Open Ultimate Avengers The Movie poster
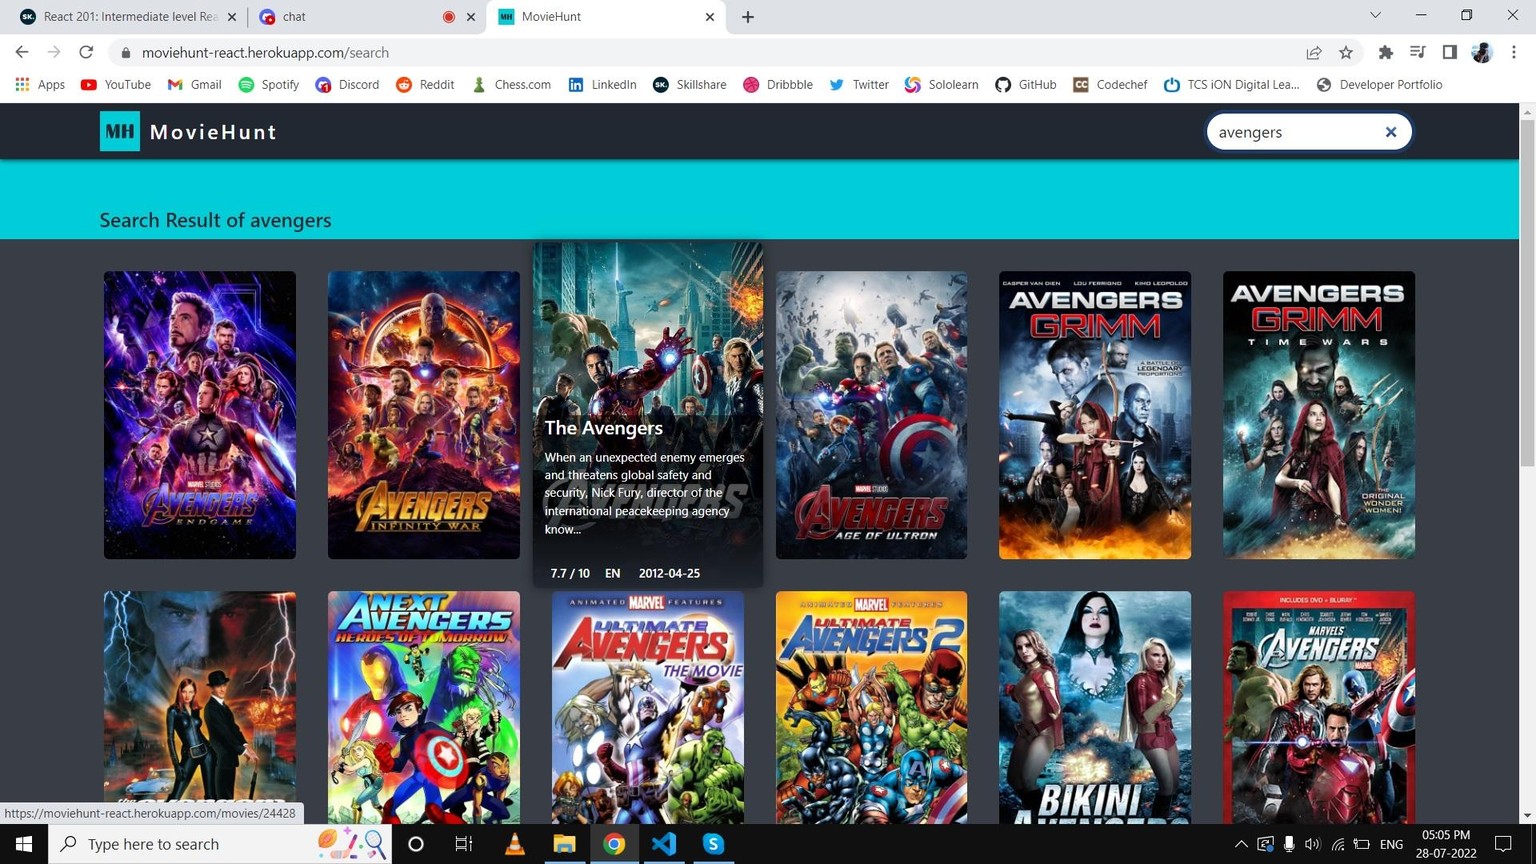 click(x=648, y=707)
